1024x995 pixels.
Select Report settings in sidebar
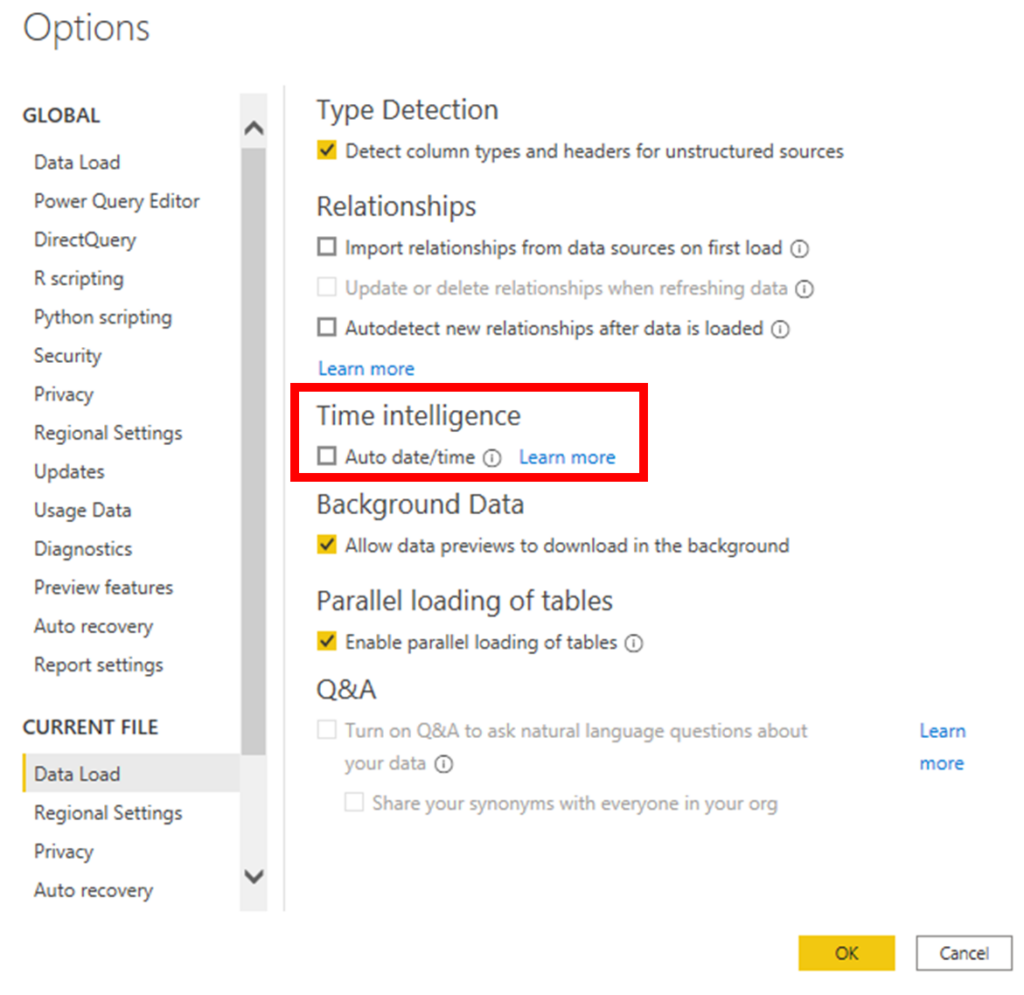99,665
